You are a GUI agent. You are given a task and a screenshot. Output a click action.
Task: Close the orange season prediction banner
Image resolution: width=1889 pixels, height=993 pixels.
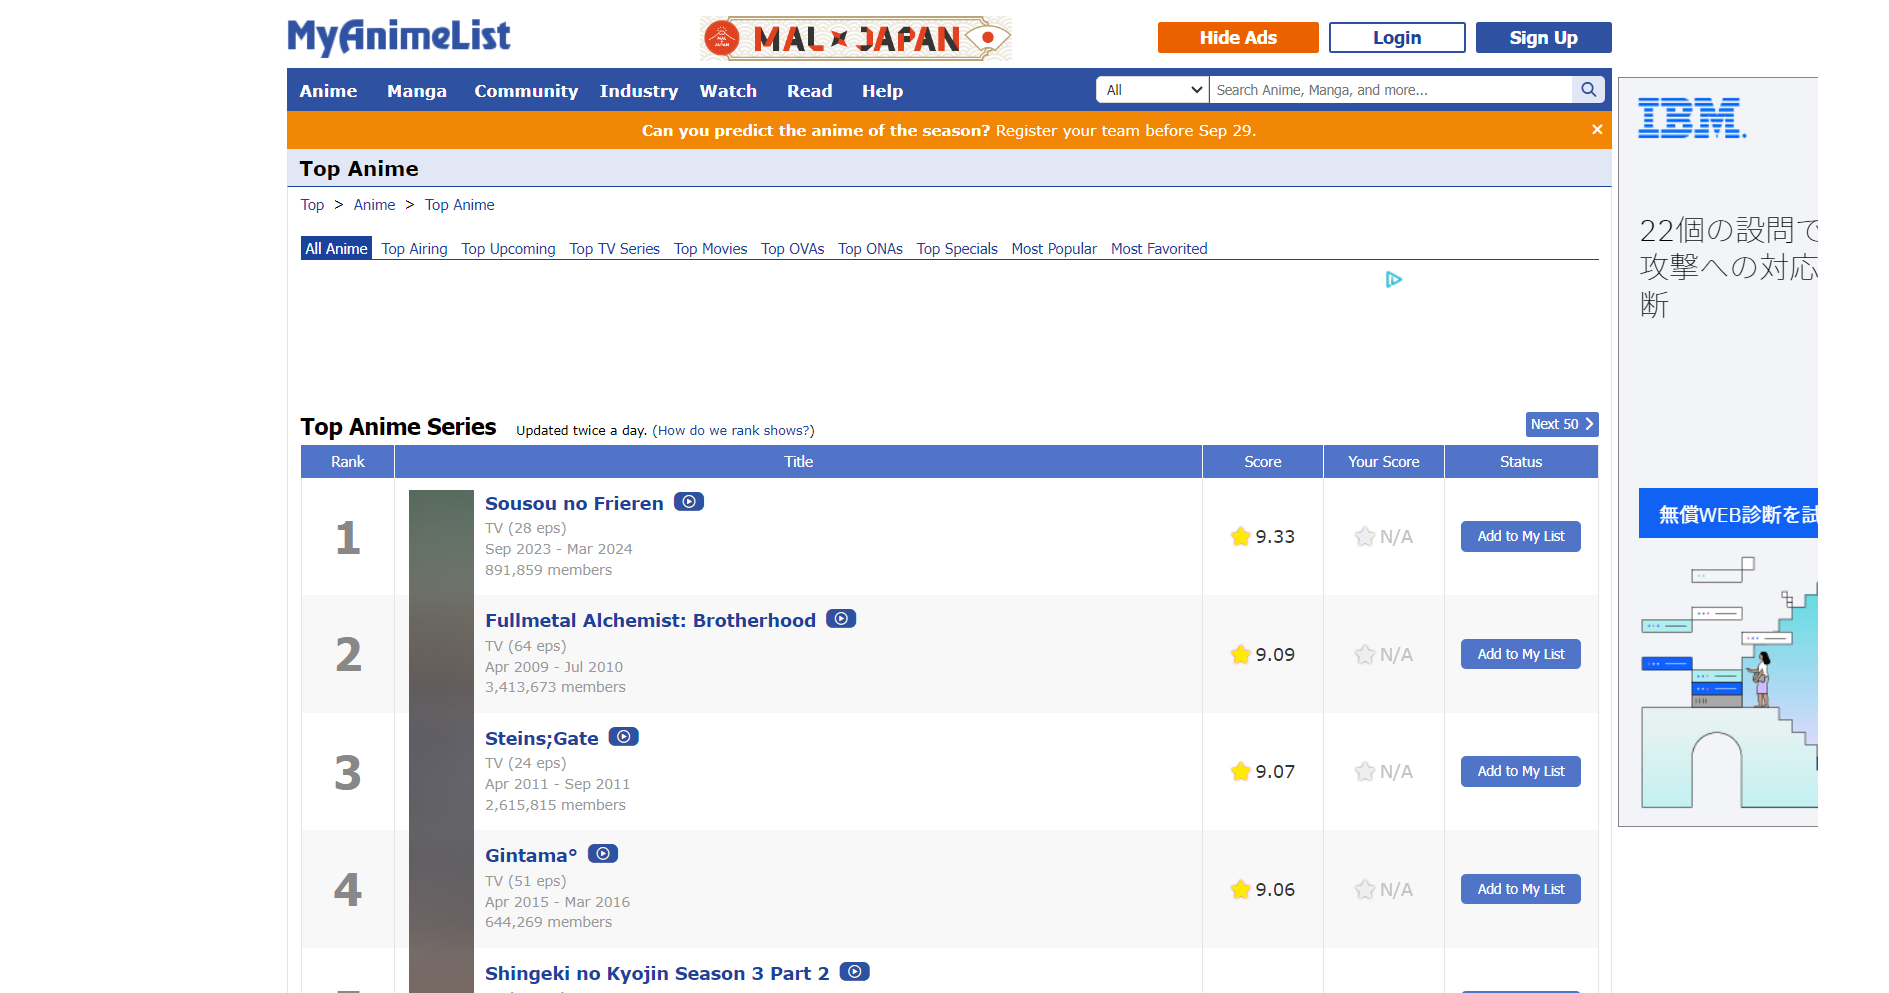coord(1597,130)
